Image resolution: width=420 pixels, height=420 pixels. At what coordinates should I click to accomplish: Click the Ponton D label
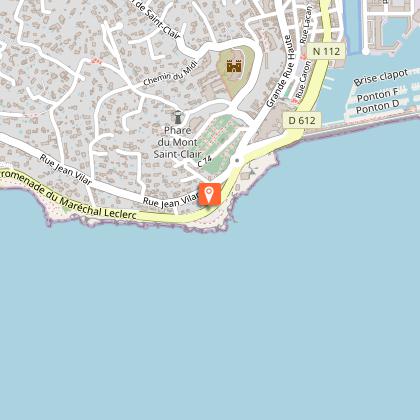[377, 108]
